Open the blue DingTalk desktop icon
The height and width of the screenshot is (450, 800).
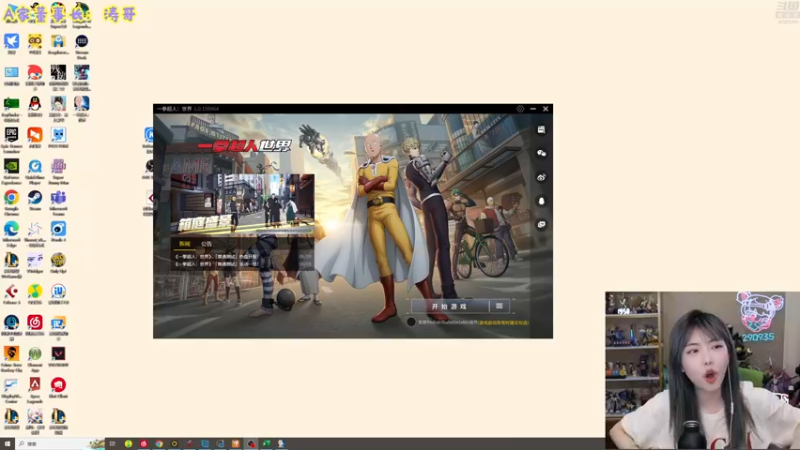tap(11, 44)
